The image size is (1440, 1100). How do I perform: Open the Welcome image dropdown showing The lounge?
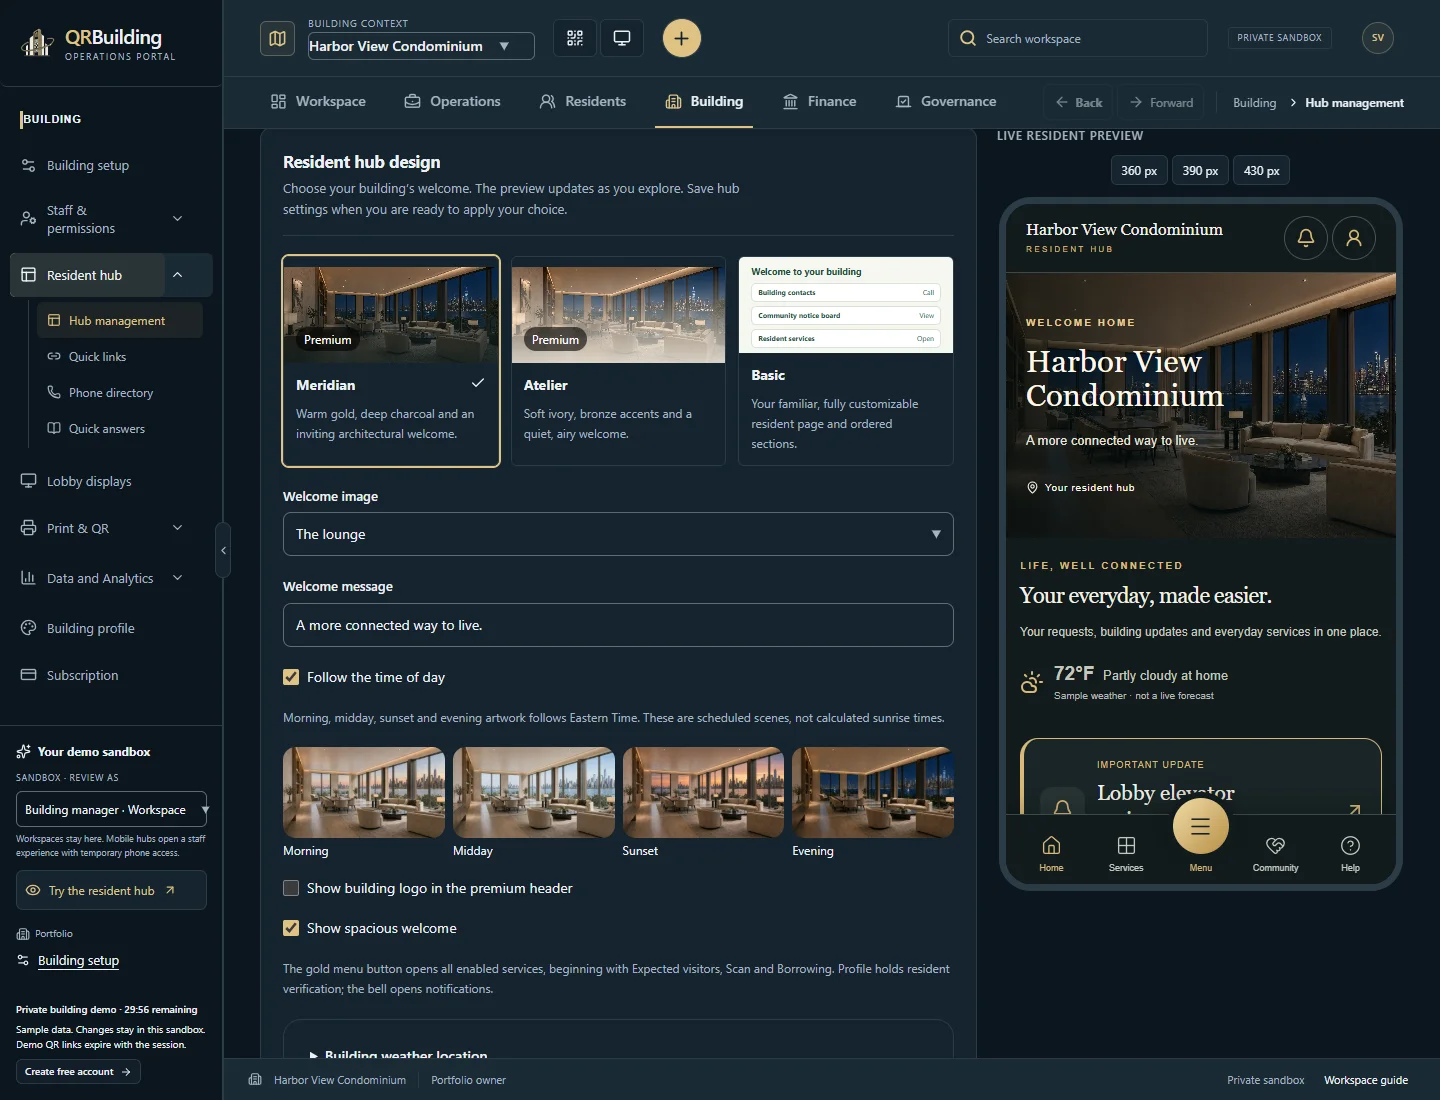click(618, 534)
